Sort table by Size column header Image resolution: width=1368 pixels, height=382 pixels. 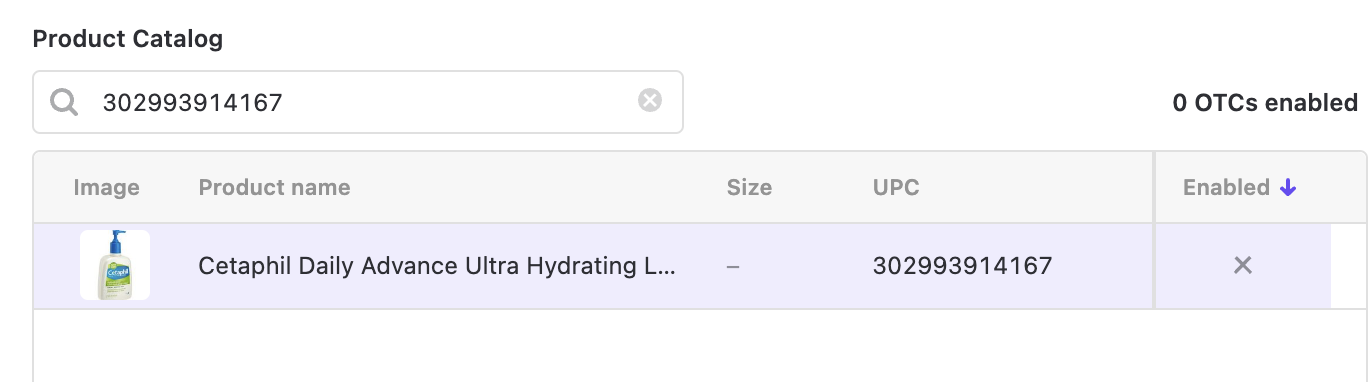749,187
